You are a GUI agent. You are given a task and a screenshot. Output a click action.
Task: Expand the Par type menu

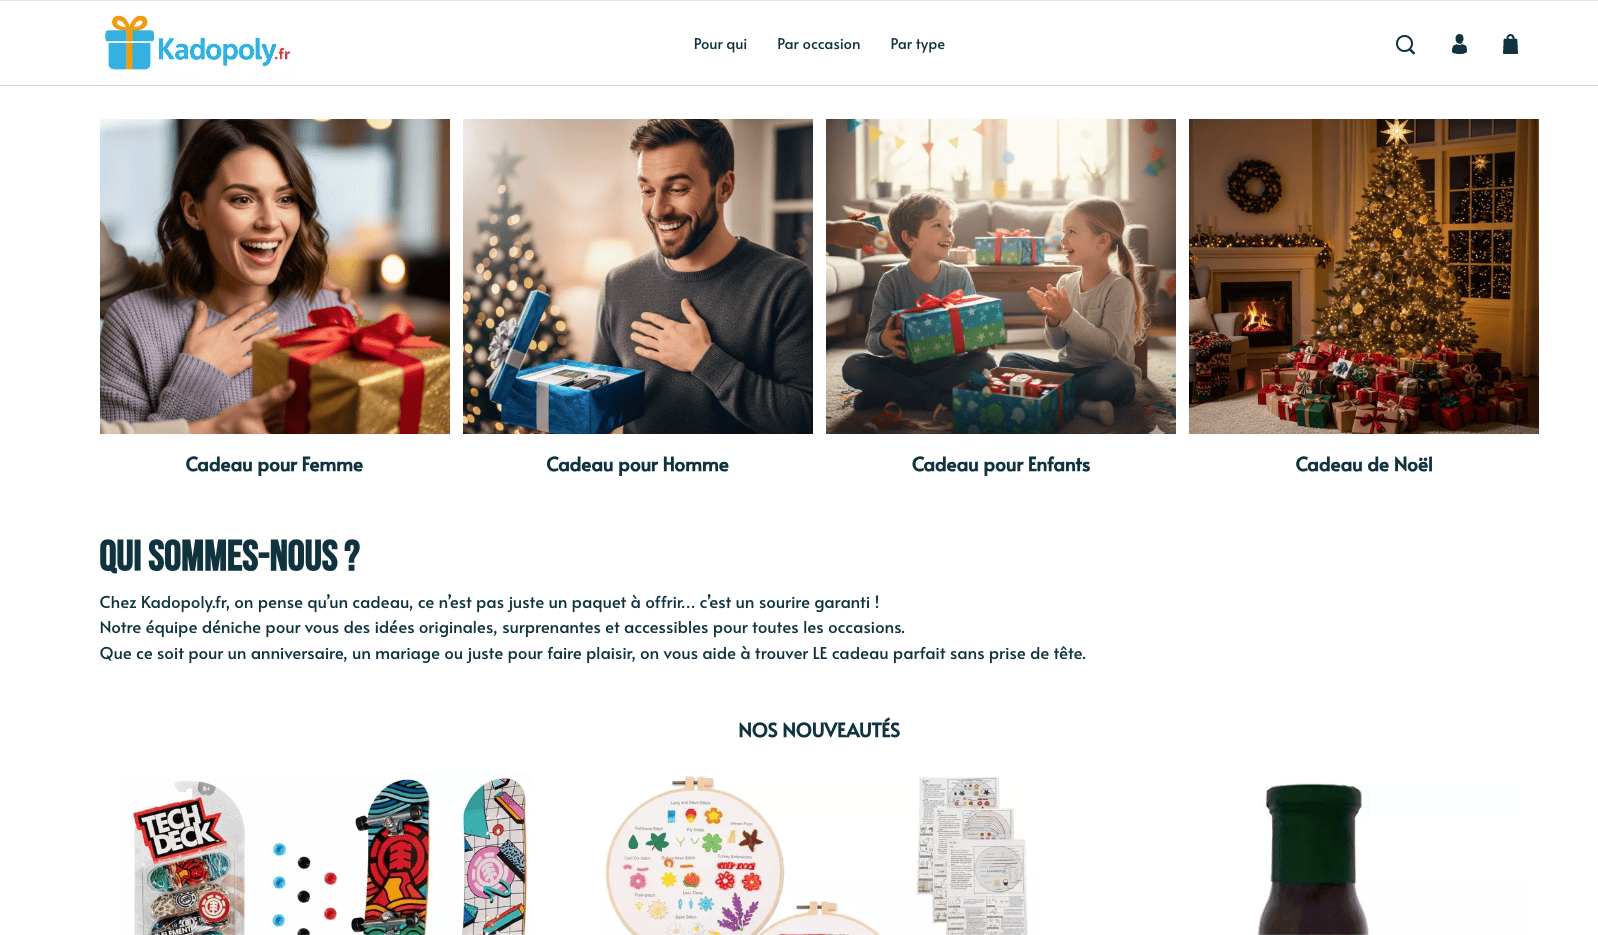917,44
